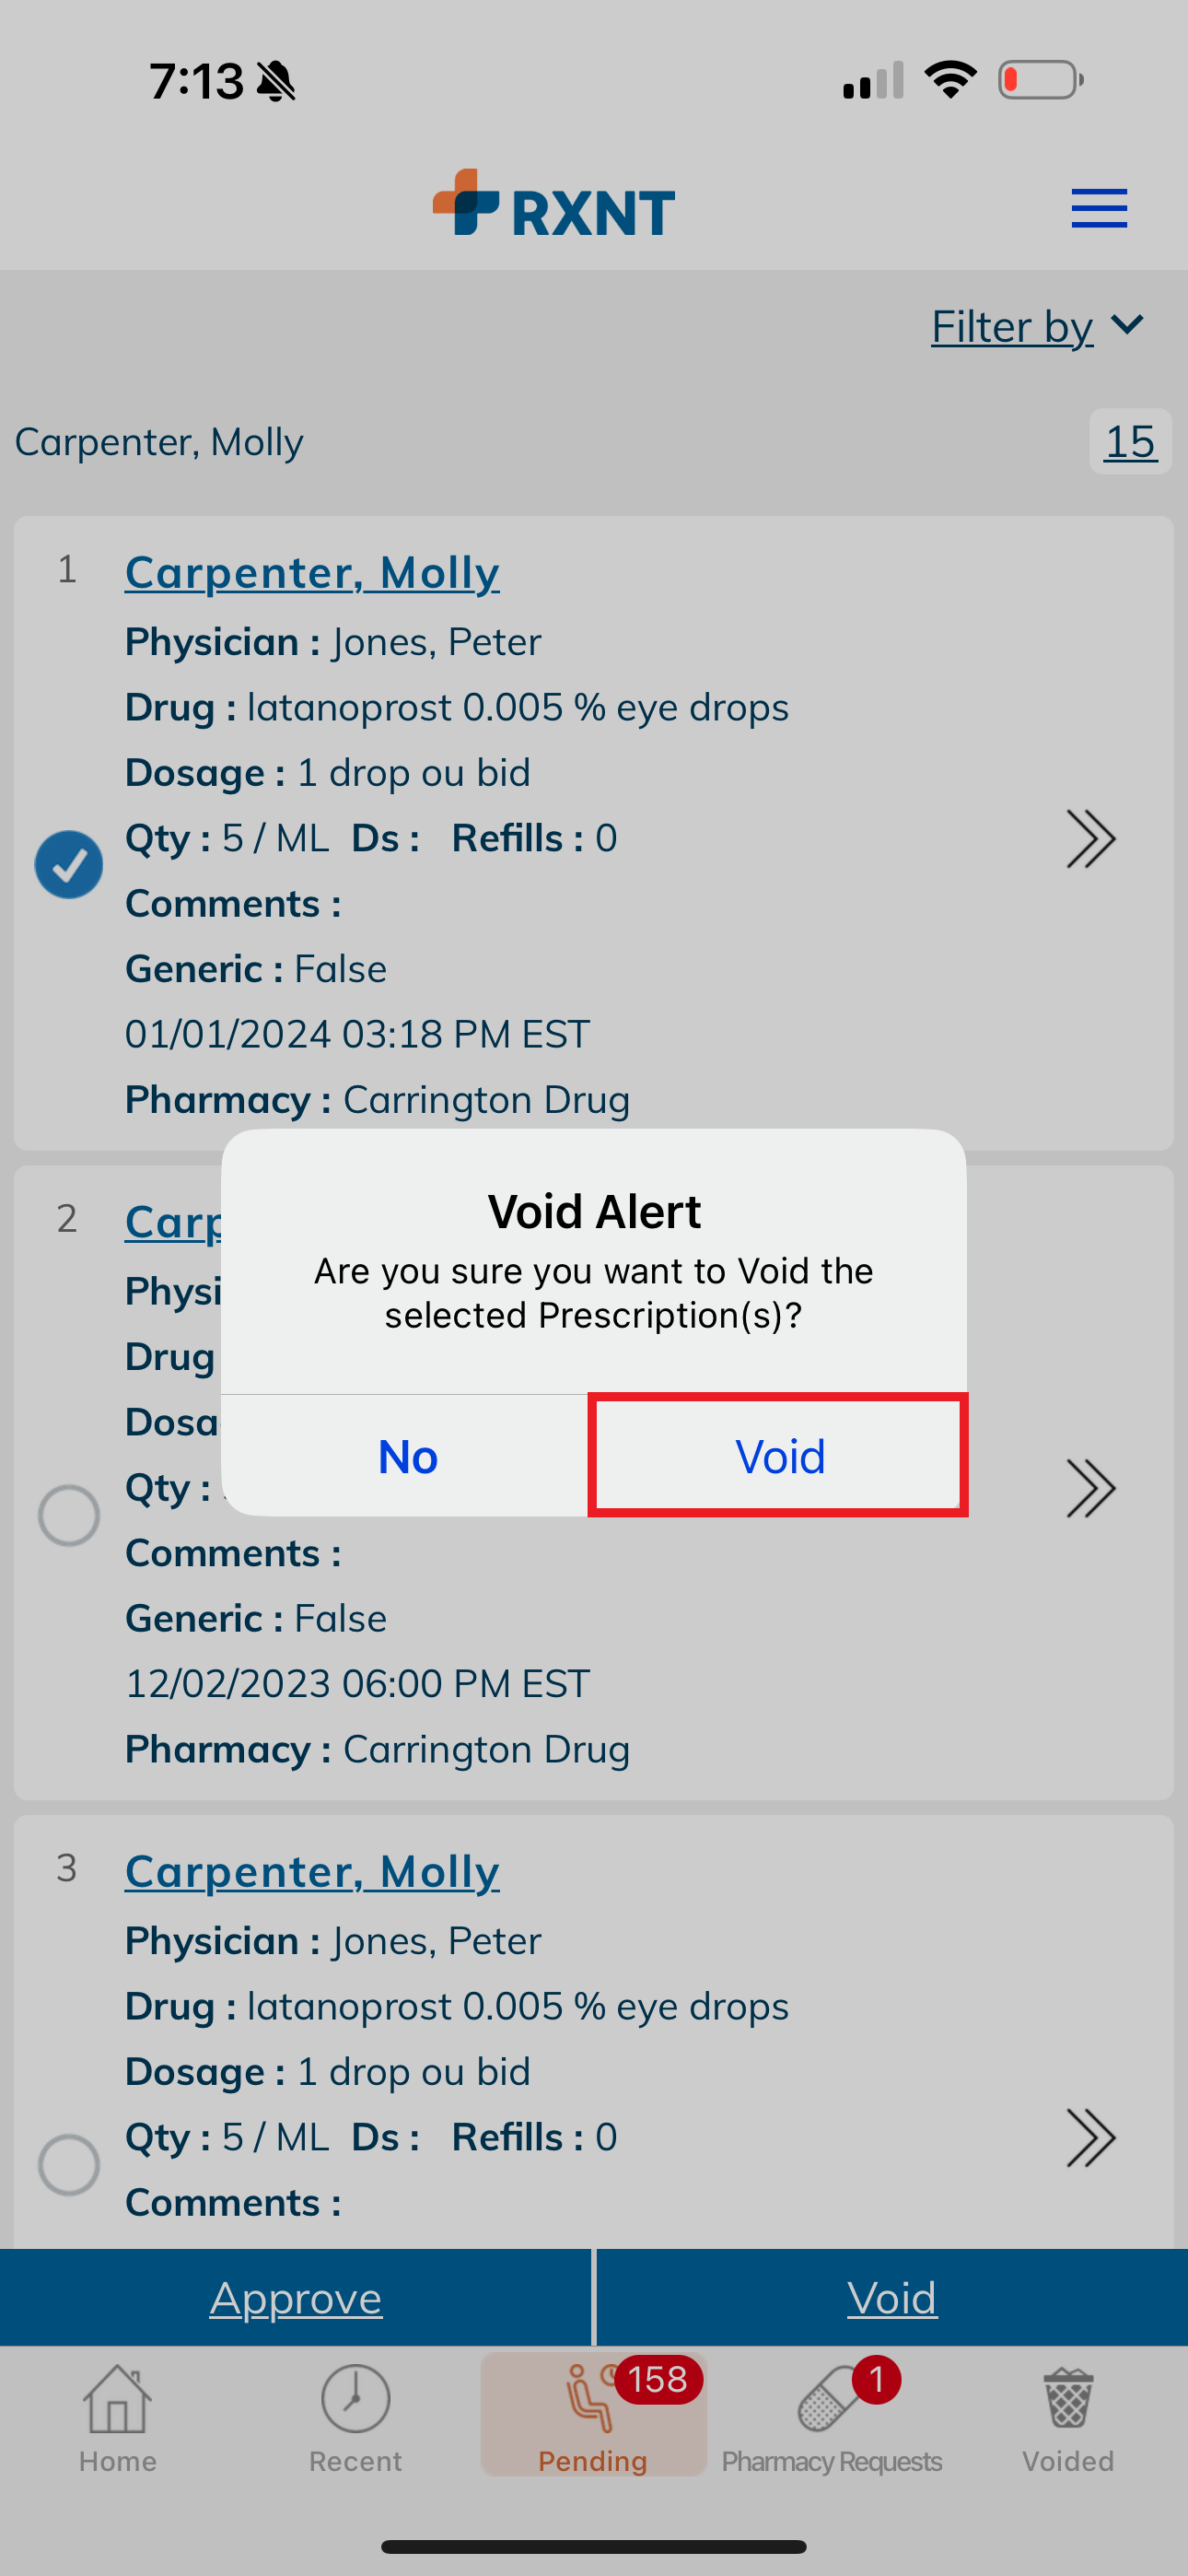The width and height of the screenshot is (1188, 2576).
Task: Tap the 158 pending badge
Action: (x=657, y=2380)
